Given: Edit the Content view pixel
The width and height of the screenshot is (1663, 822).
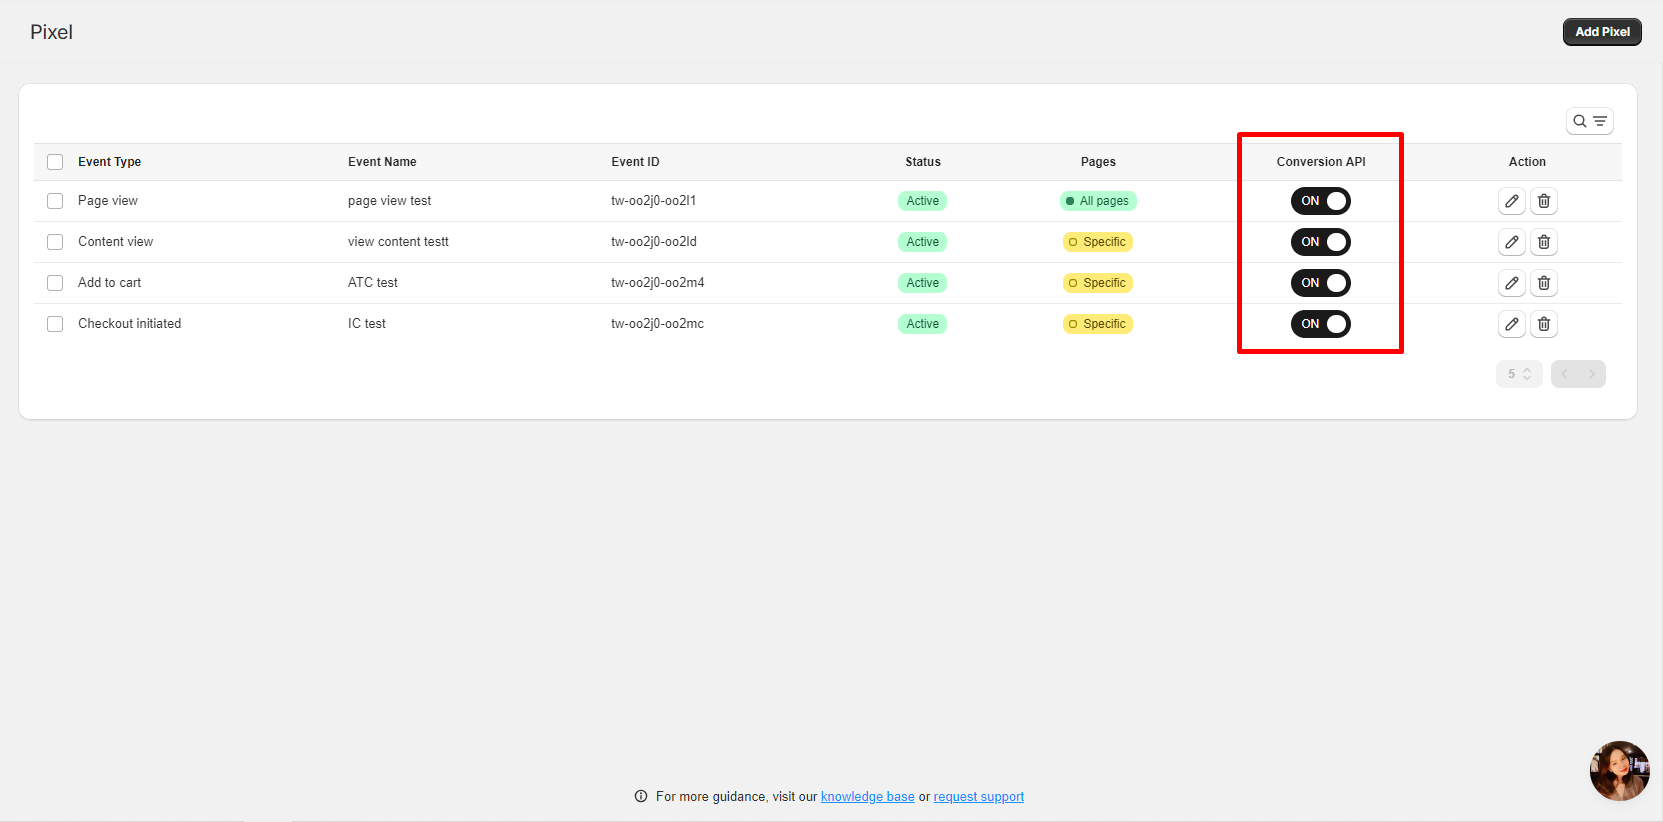Looking at the screenshot, I should point(1511,242).
